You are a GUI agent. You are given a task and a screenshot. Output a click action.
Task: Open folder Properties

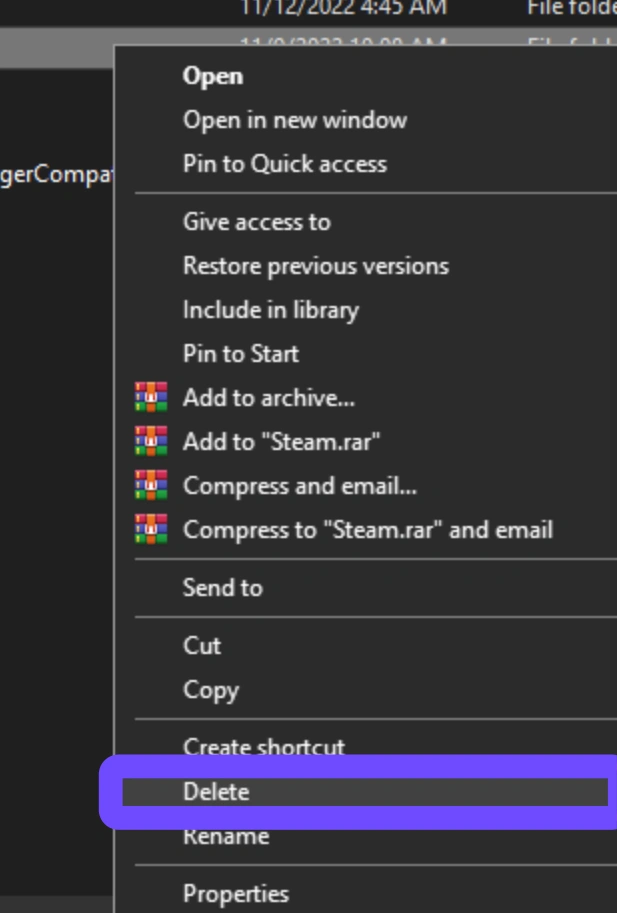point(235,893)
